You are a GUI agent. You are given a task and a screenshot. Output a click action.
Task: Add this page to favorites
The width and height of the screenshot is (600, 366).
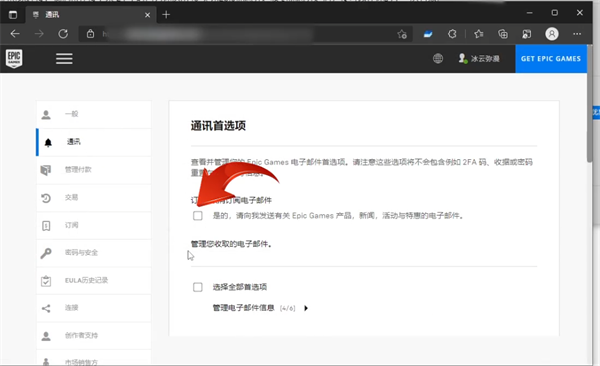coord(402,34)
